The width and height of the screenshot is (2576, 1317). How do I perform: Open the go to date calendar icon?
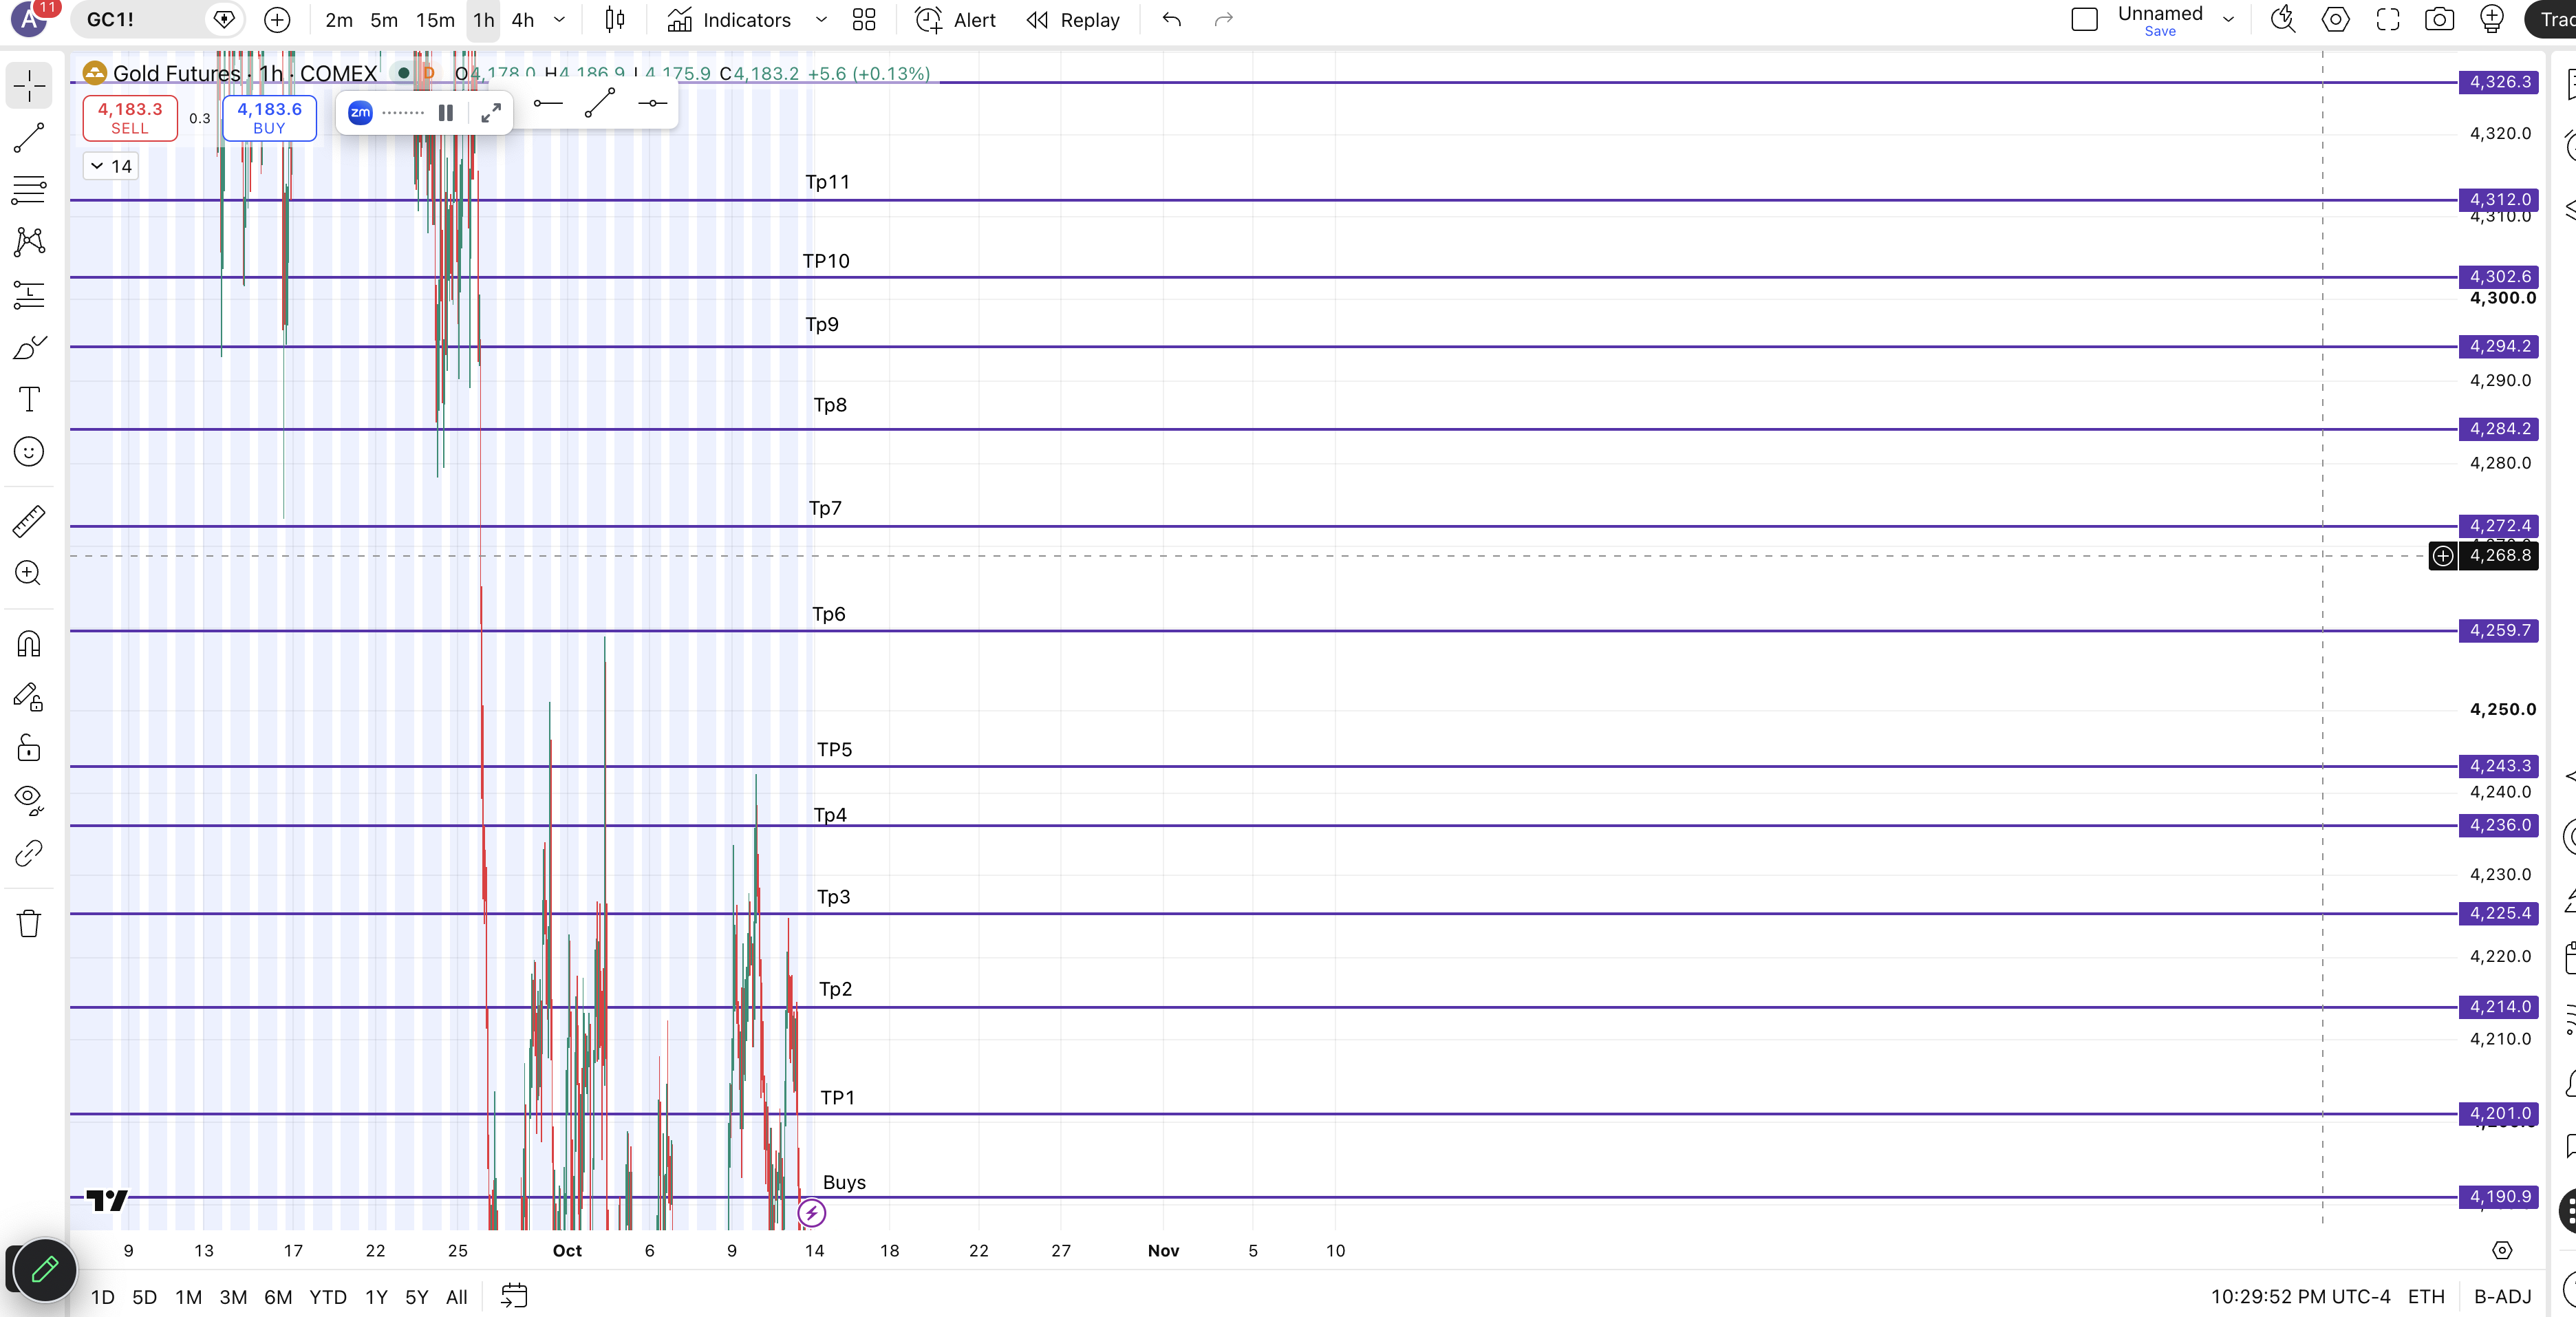coord(514,1296)
